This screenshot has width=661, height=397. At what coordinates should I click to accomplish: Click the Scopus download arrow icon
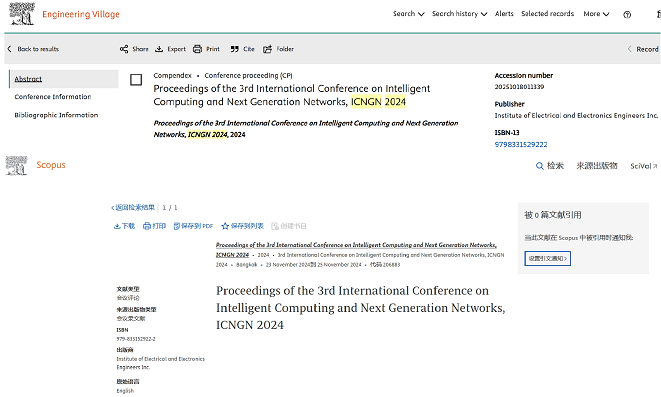pos(117,226)
